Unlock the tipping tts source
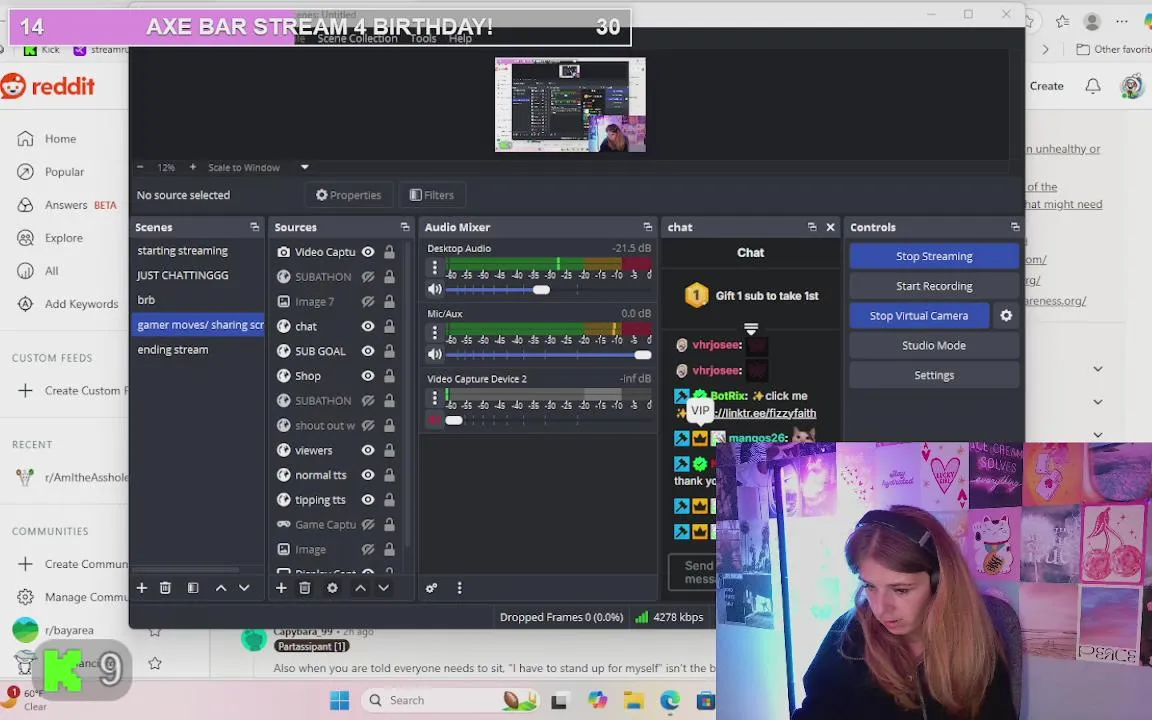The height and width of the screenshot is (720, 1152). [x=389, y=500]
